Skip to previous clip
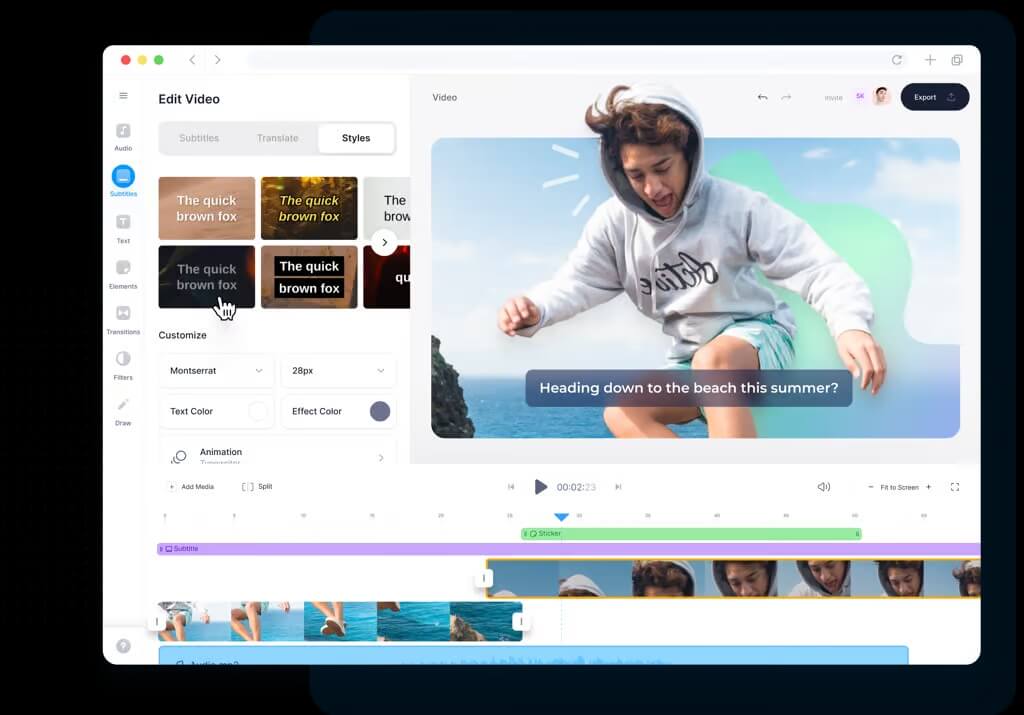The width and height of the screenshot is (1024, 715). (x=511, y=486)
